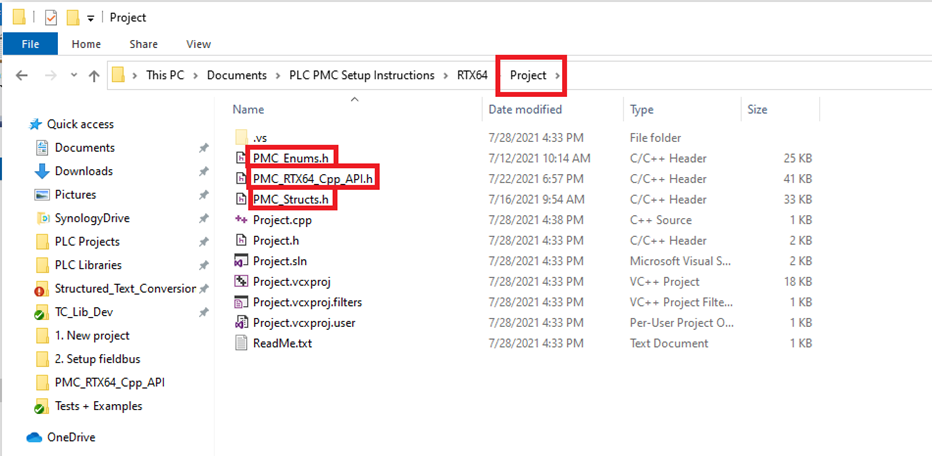Open the Share ribbon tab
Screen dimensions: 932x456
click(143, 44)
